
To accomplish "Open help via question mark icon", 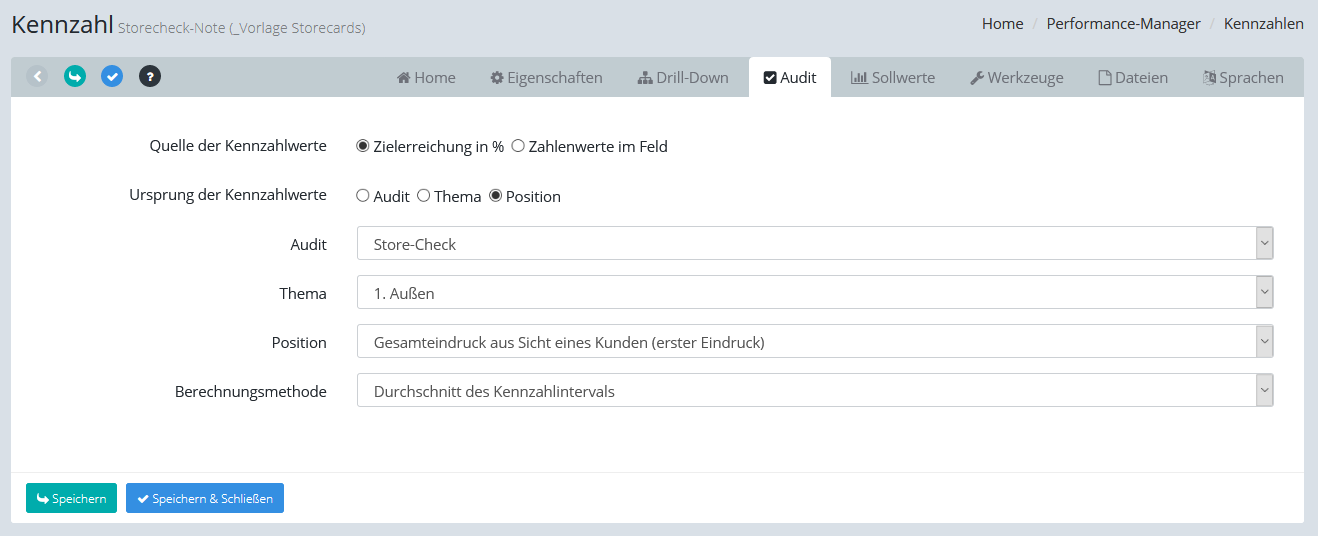I will (x=150, y=76).
